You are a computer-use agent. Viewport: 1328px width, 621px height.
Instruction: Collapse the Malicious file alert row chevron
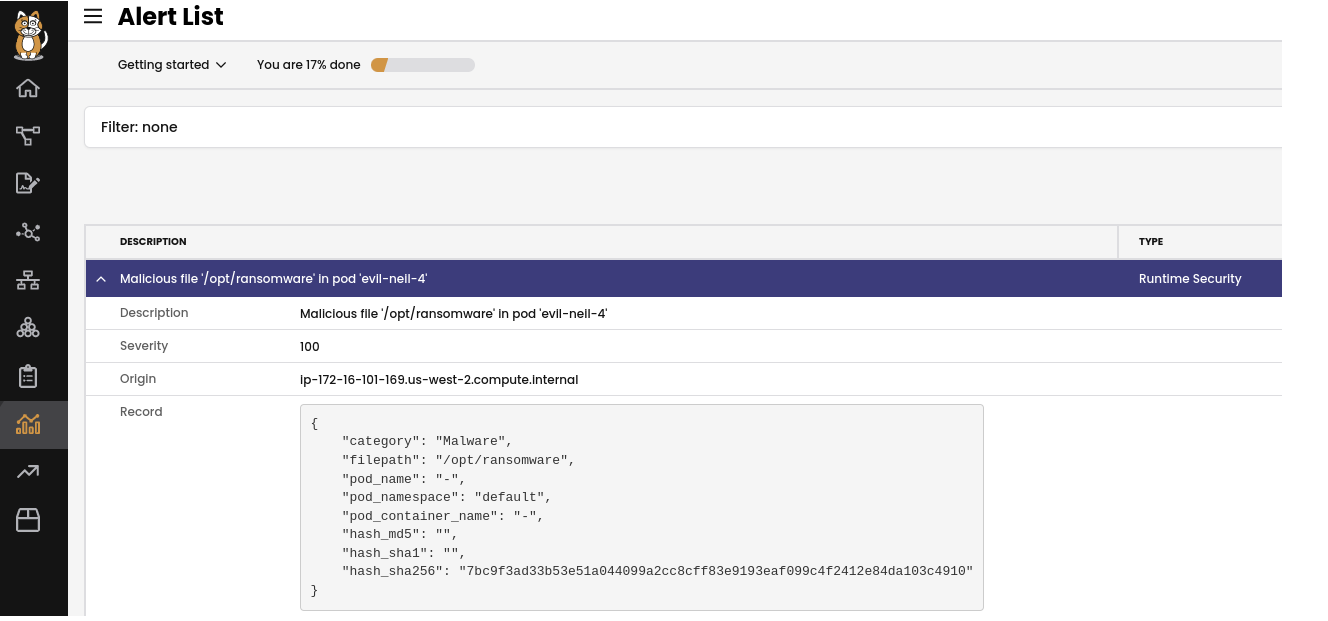pos(101,280)
